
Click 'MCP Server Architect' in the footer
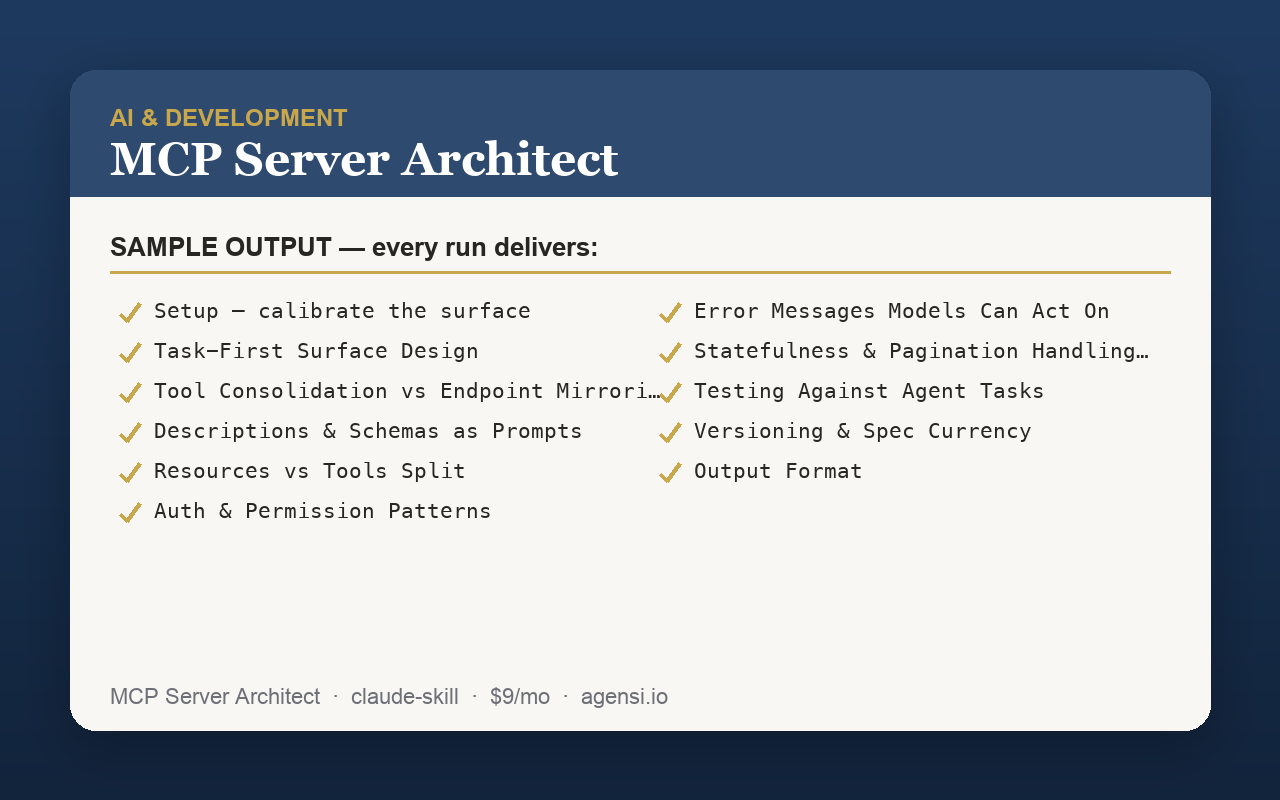coord(215,696)
